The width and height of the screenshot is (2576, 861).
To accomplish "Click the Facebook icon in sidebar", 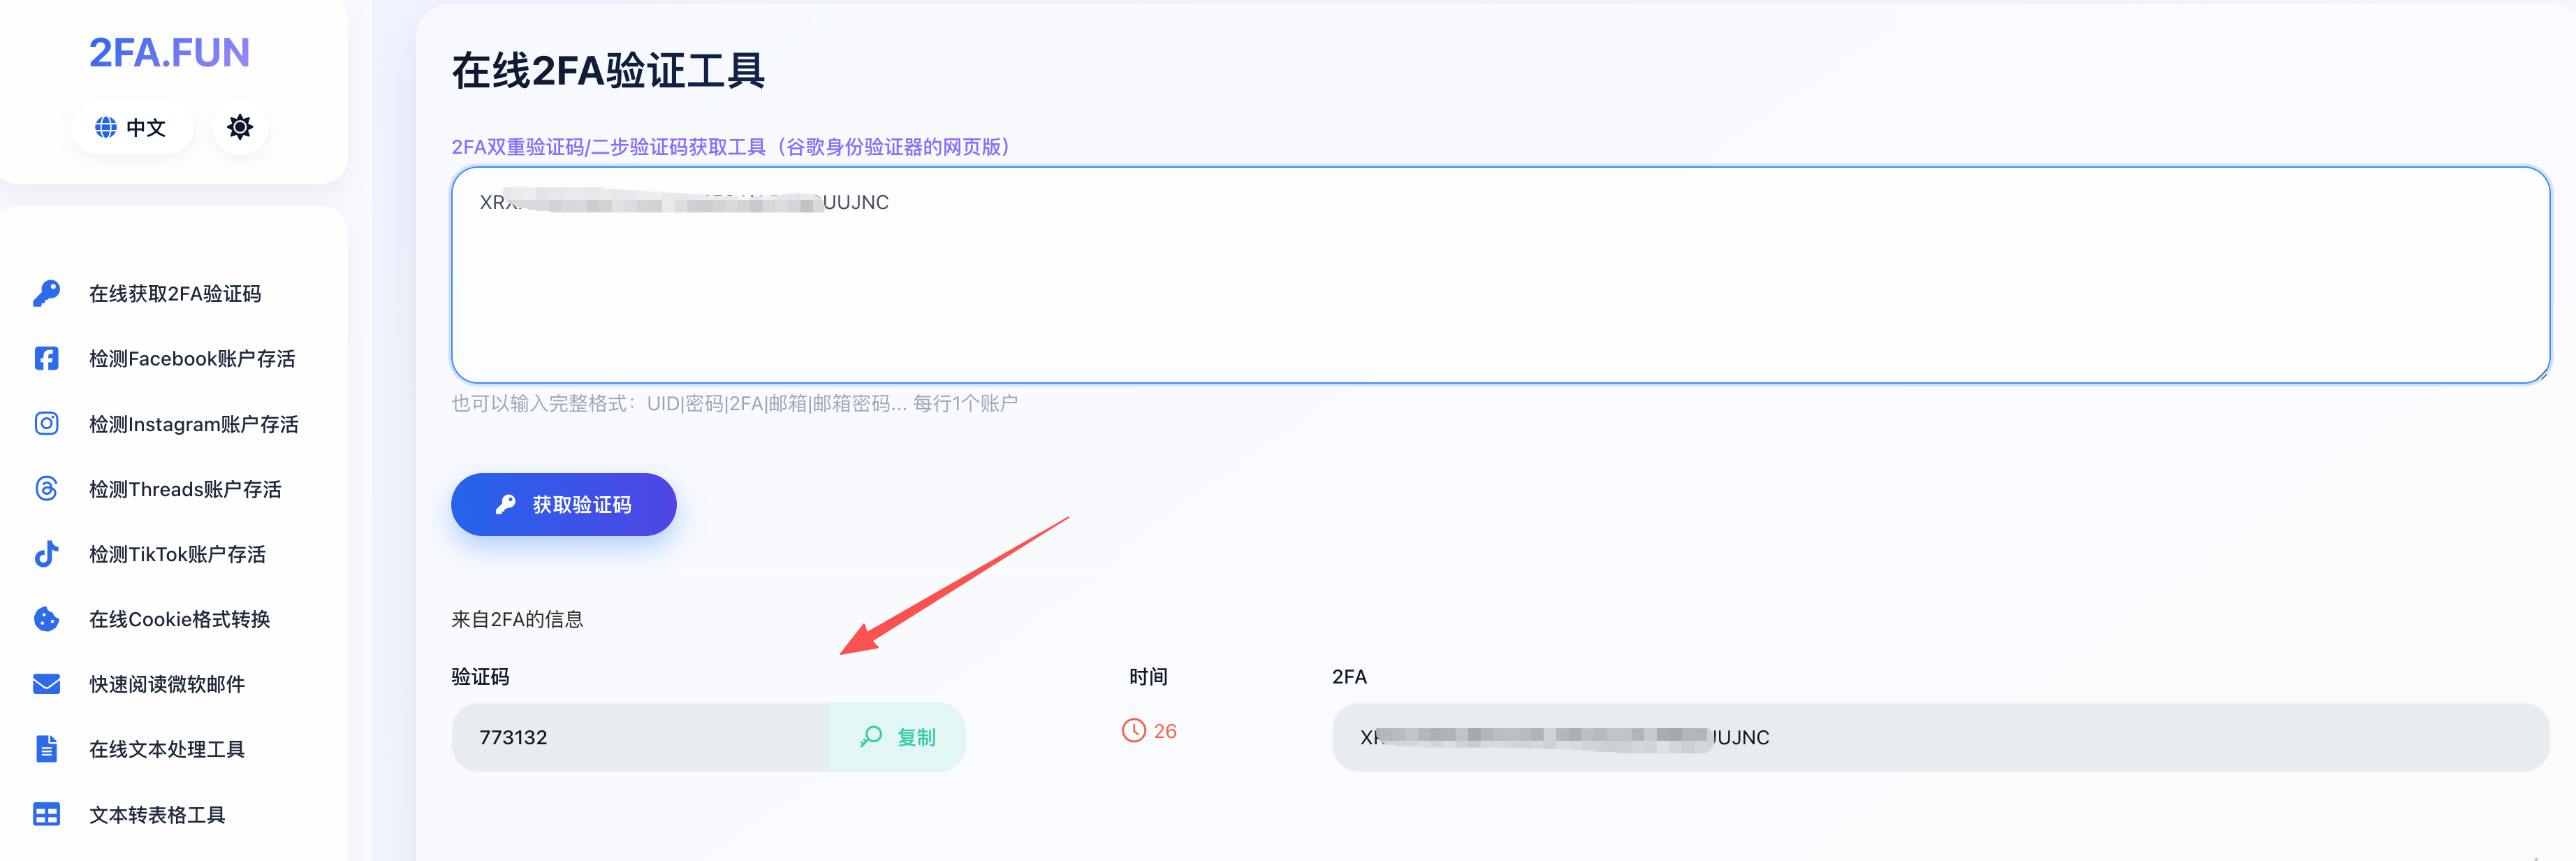I will pyautogui.click(x=47, y=358).
